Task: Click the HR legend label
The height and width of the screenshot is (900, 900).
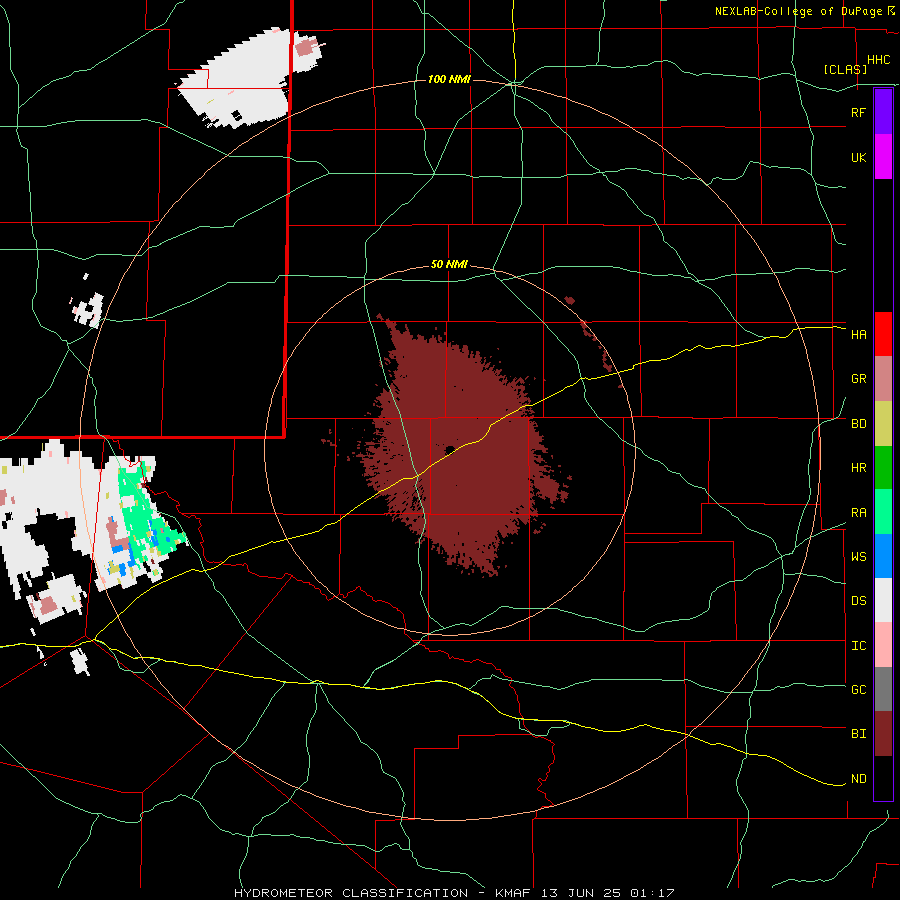Action: 858,468
